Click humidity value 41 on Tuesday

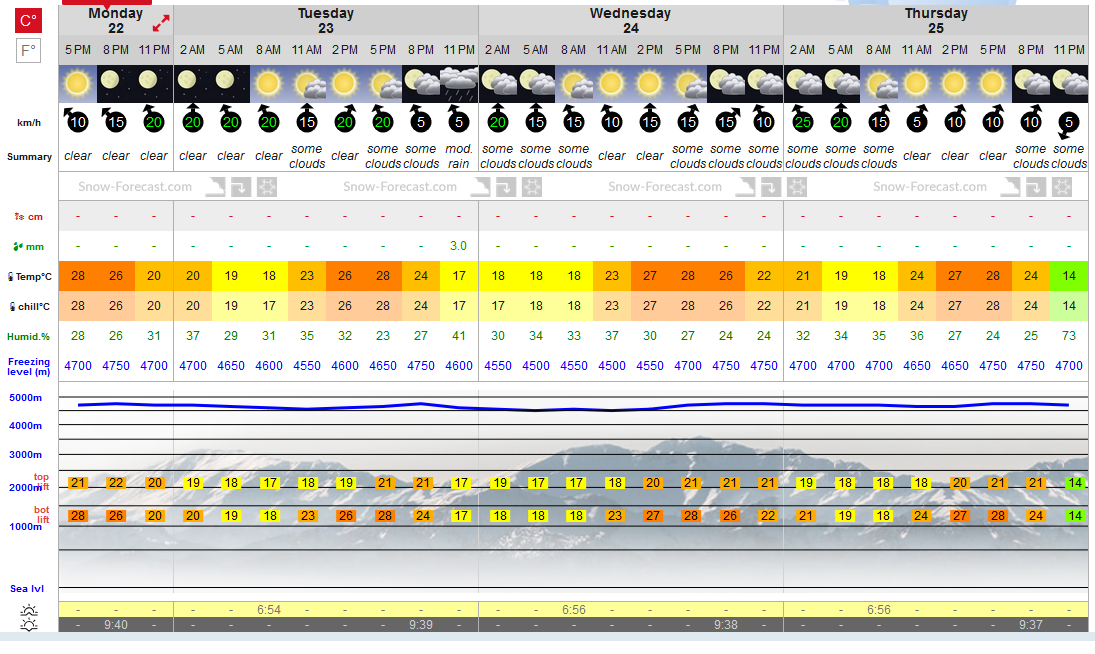tap(459, 336)
